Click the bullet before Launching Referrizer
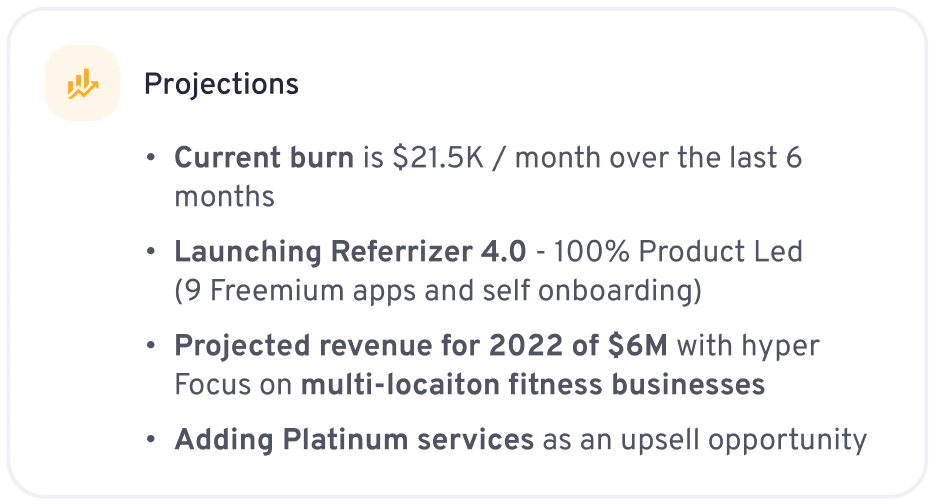 coord(151,251)
